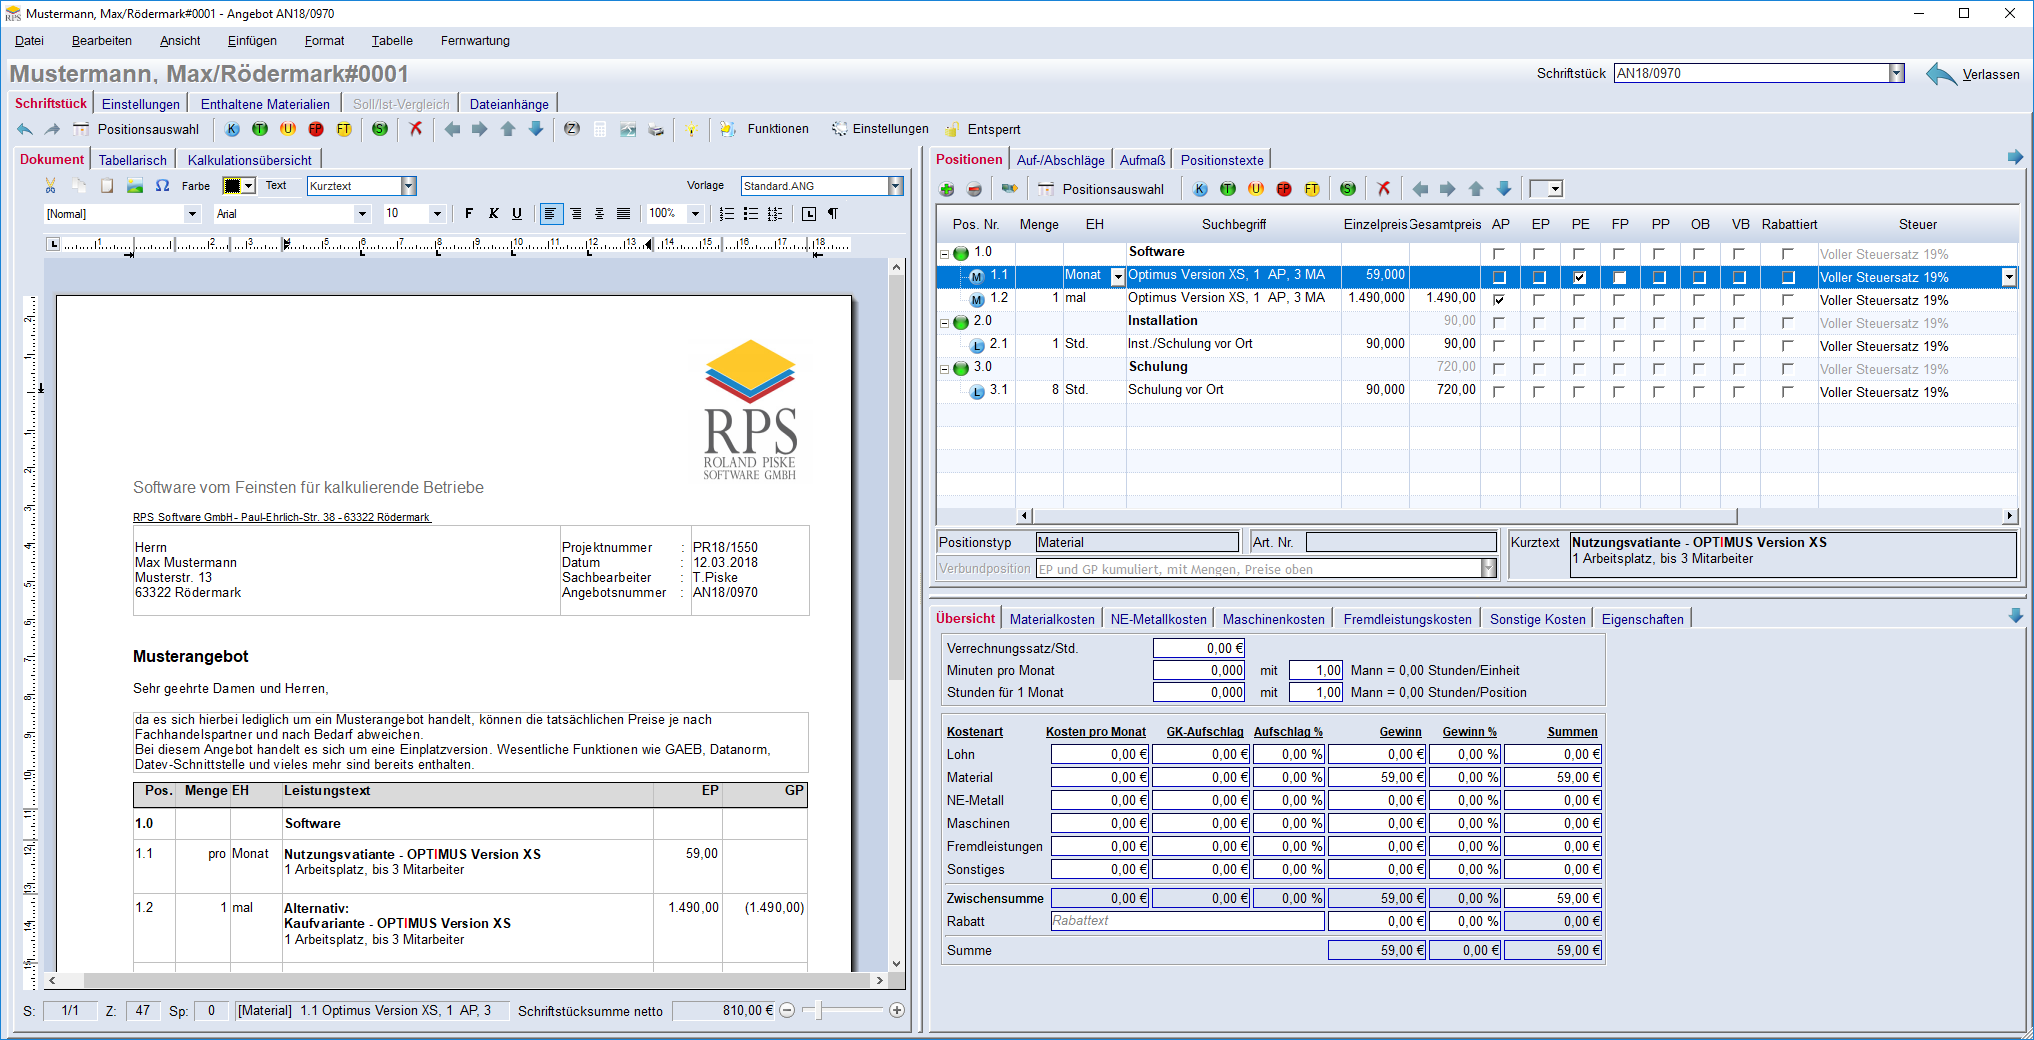Click the clipboard paste icon
The height and width of the screenshot is (1040, 2034).
coord(107,186)
